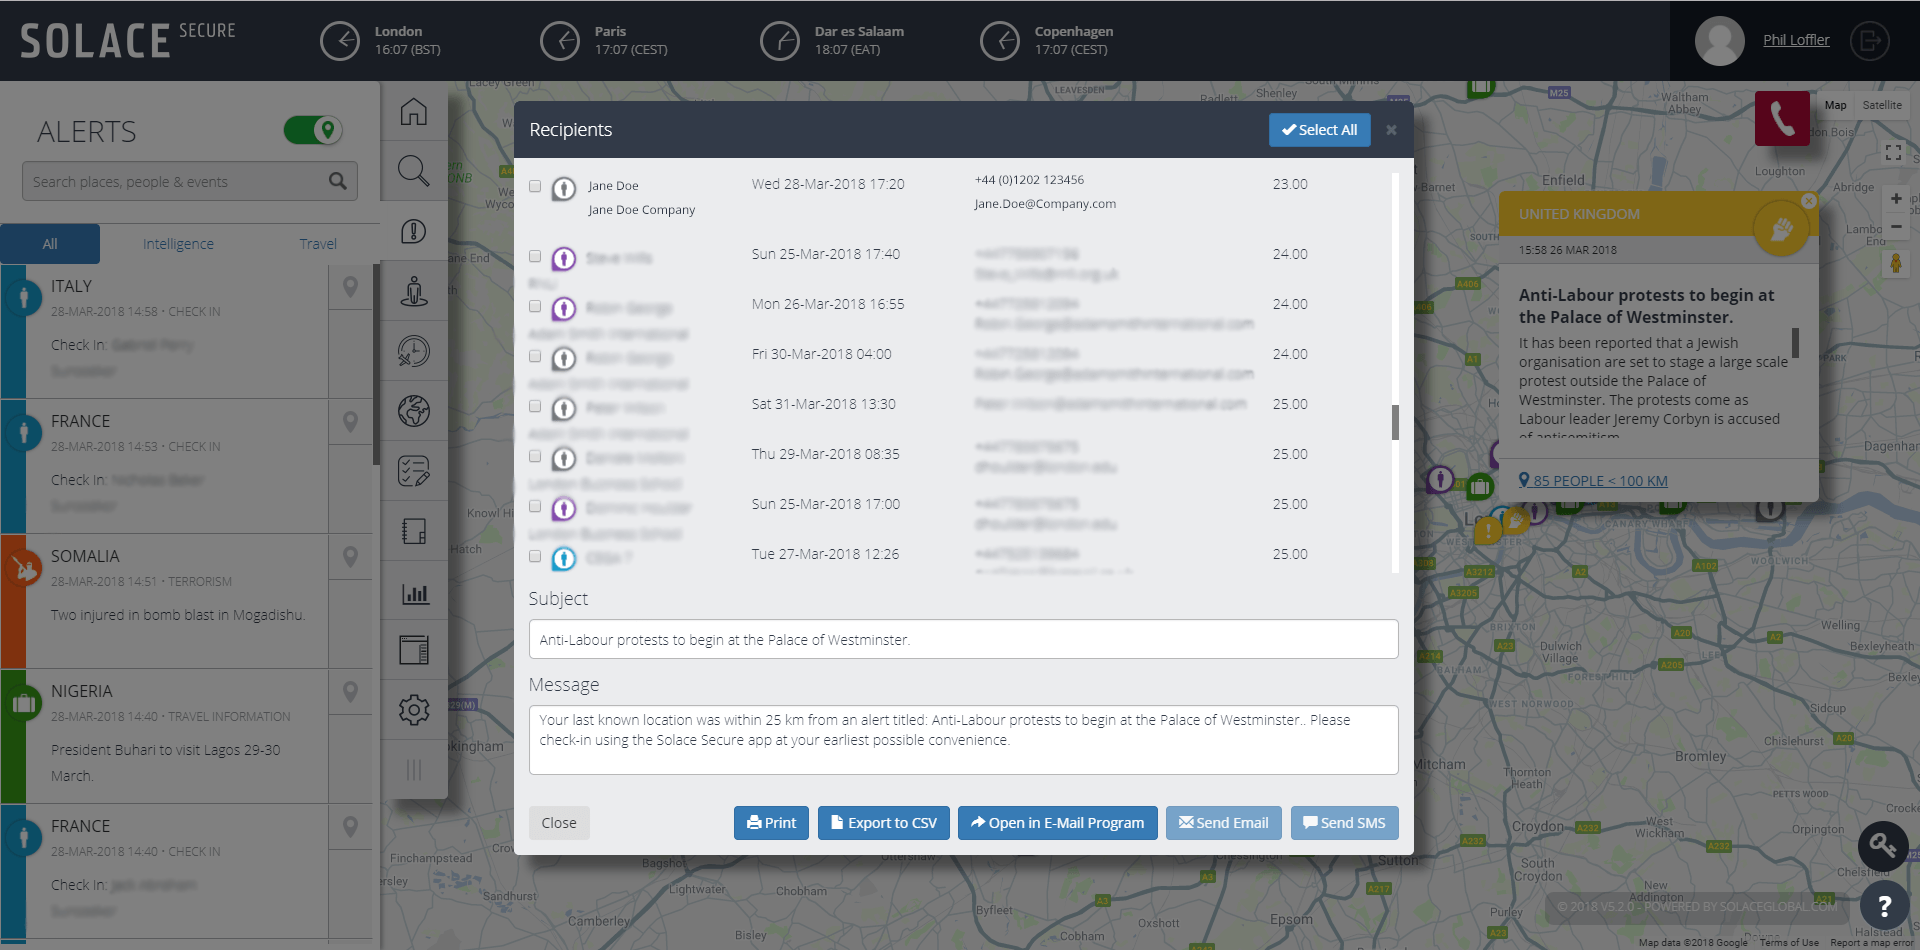1920x950 pixels.
Task: Click the location pin on the ITALY alert
Action: 350,287
